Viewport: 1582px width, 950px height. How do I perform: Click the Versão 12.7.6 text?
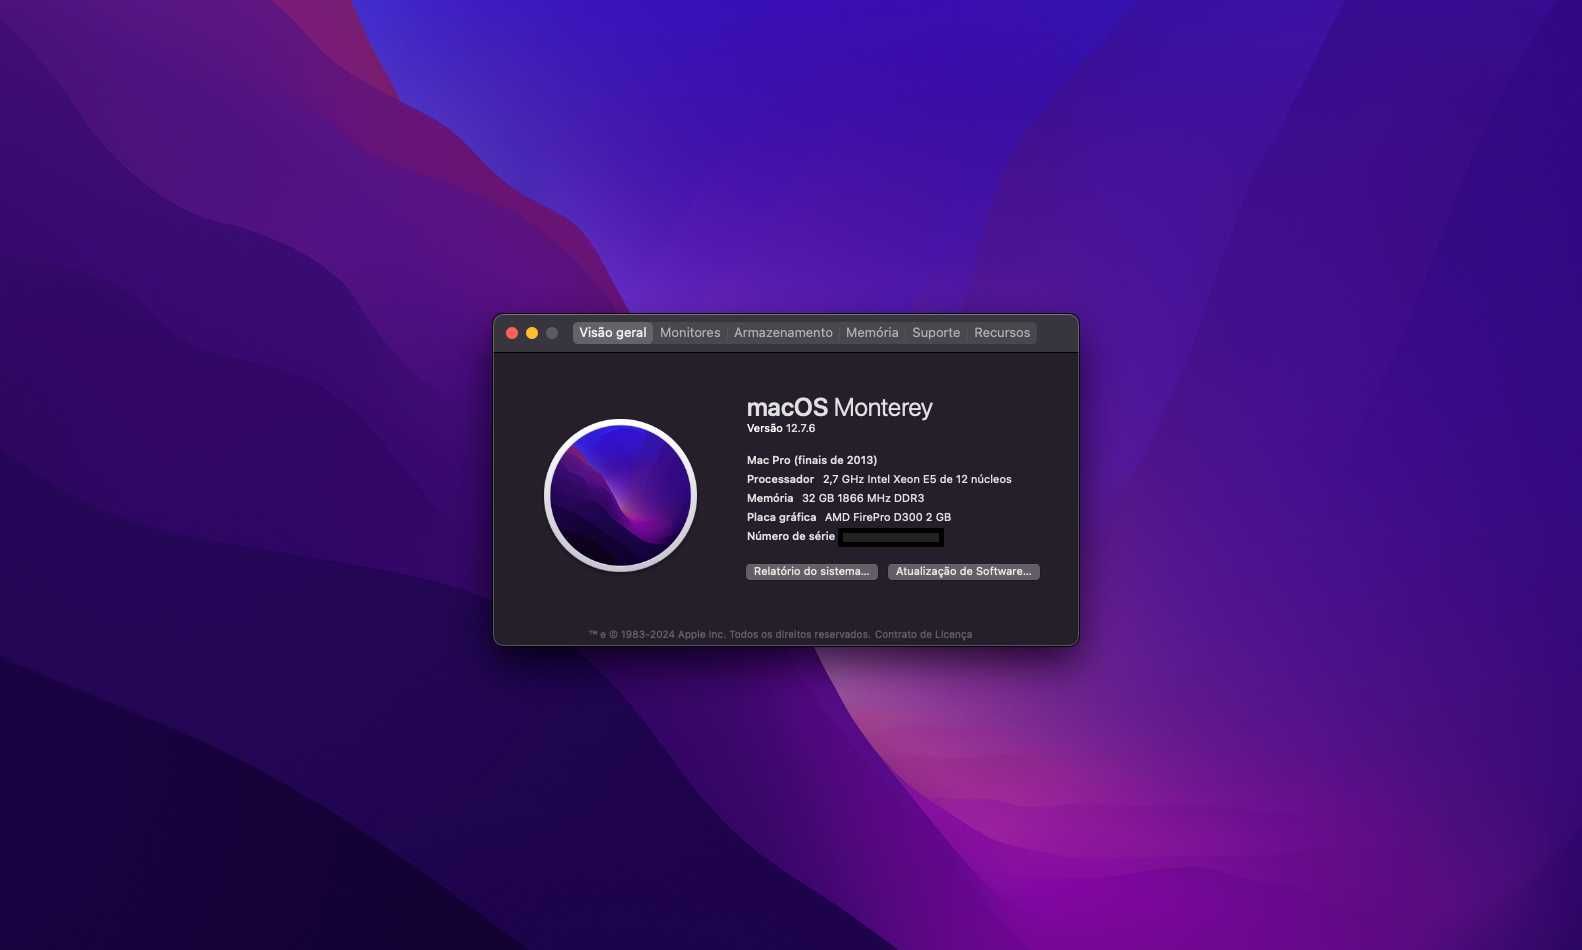(781, 428)
